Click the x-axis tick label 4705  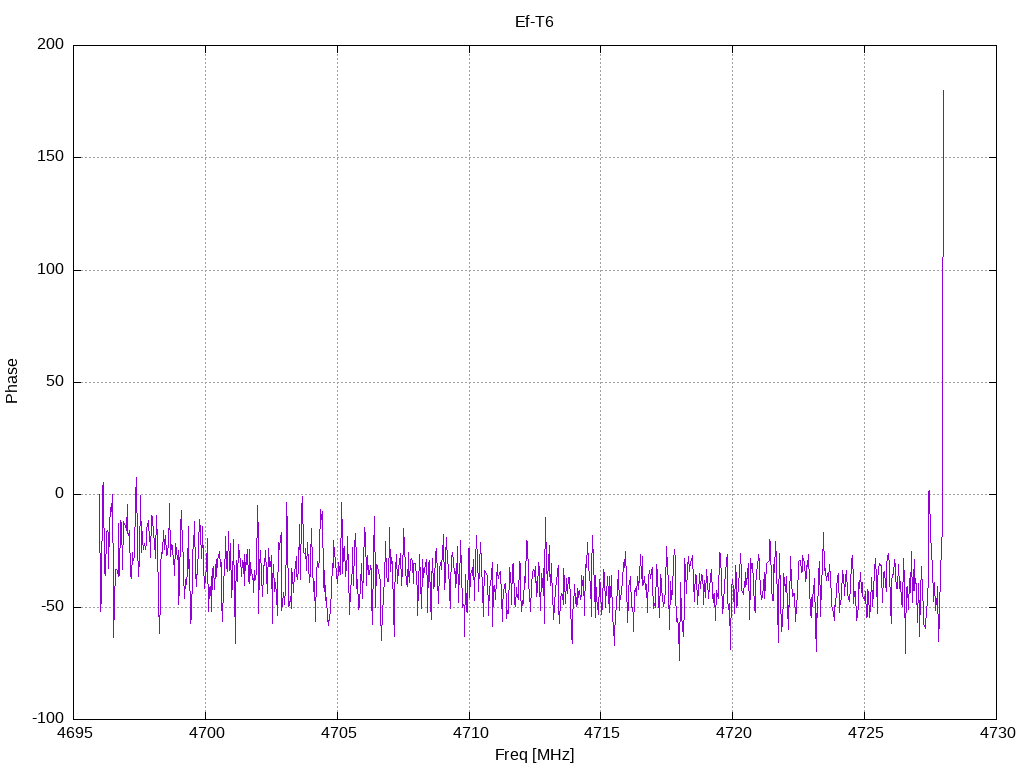[338, 733]
